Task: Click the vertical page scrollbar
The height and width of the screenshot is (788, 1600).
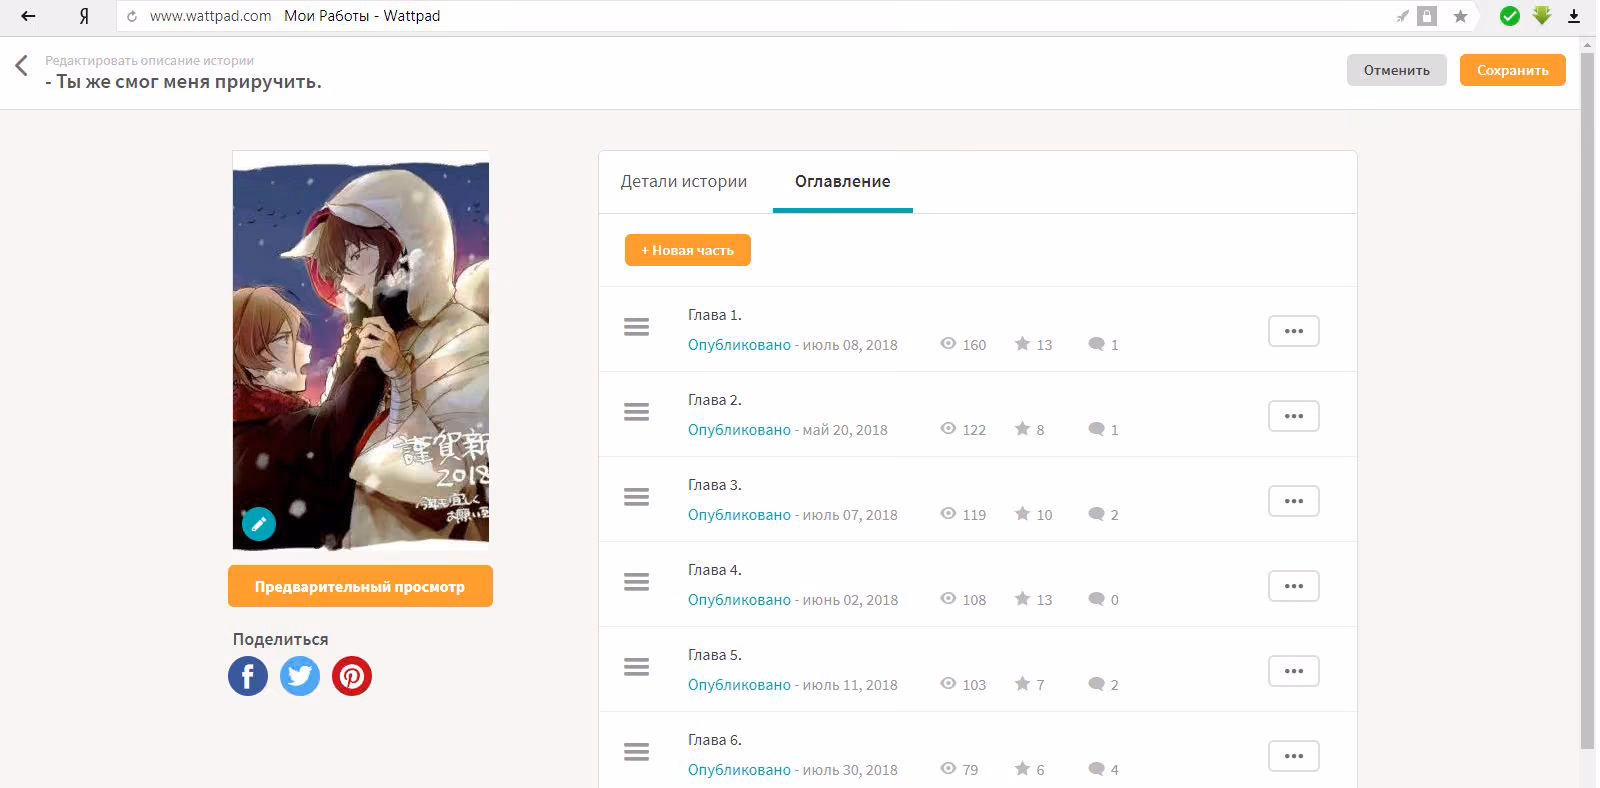Action: [x=1587, y=400]
